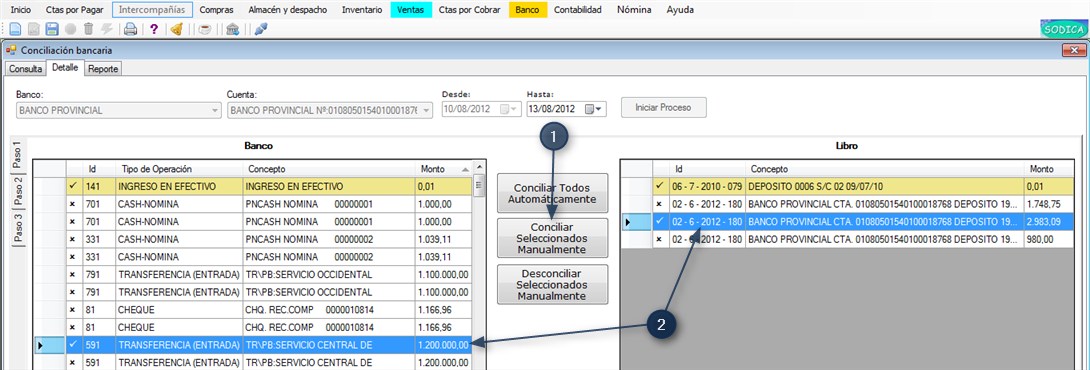Open the Banco menu in menu bar
The width and height of the screenshot is (1090, 370).
pos(528,10)
